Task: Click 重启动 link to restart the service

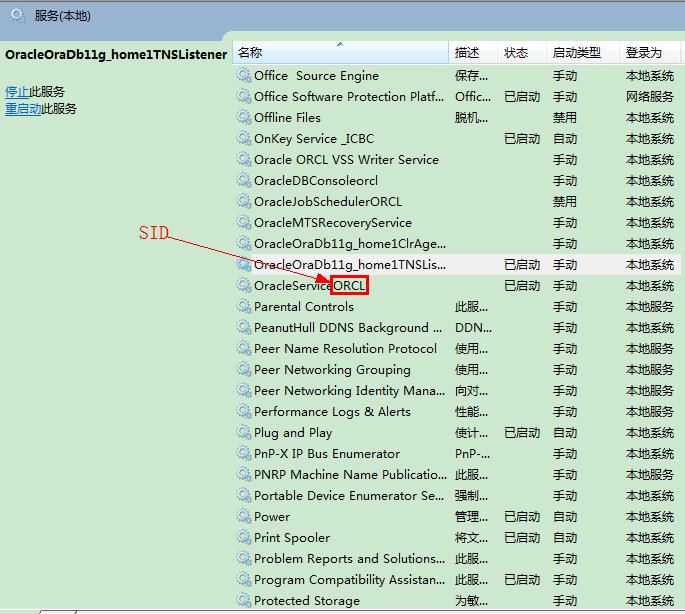Action: pos(23,108)
